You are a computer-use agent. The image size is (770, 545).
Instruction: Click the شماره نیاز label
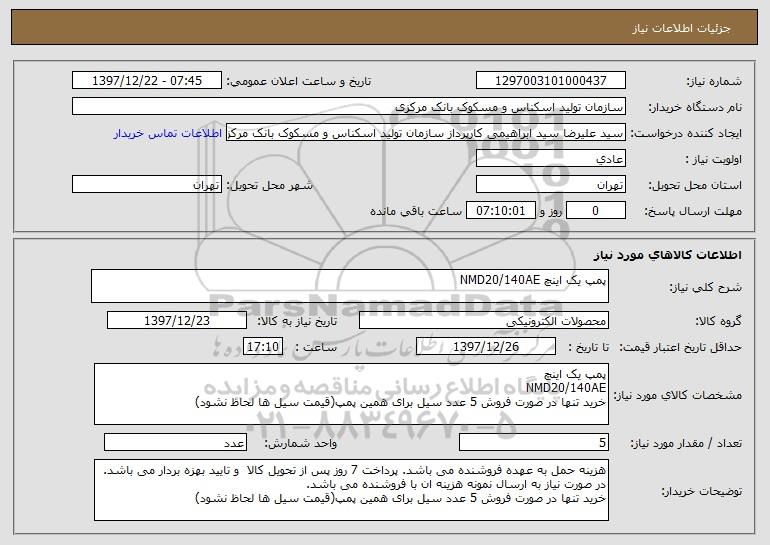(x=714, y=82)
